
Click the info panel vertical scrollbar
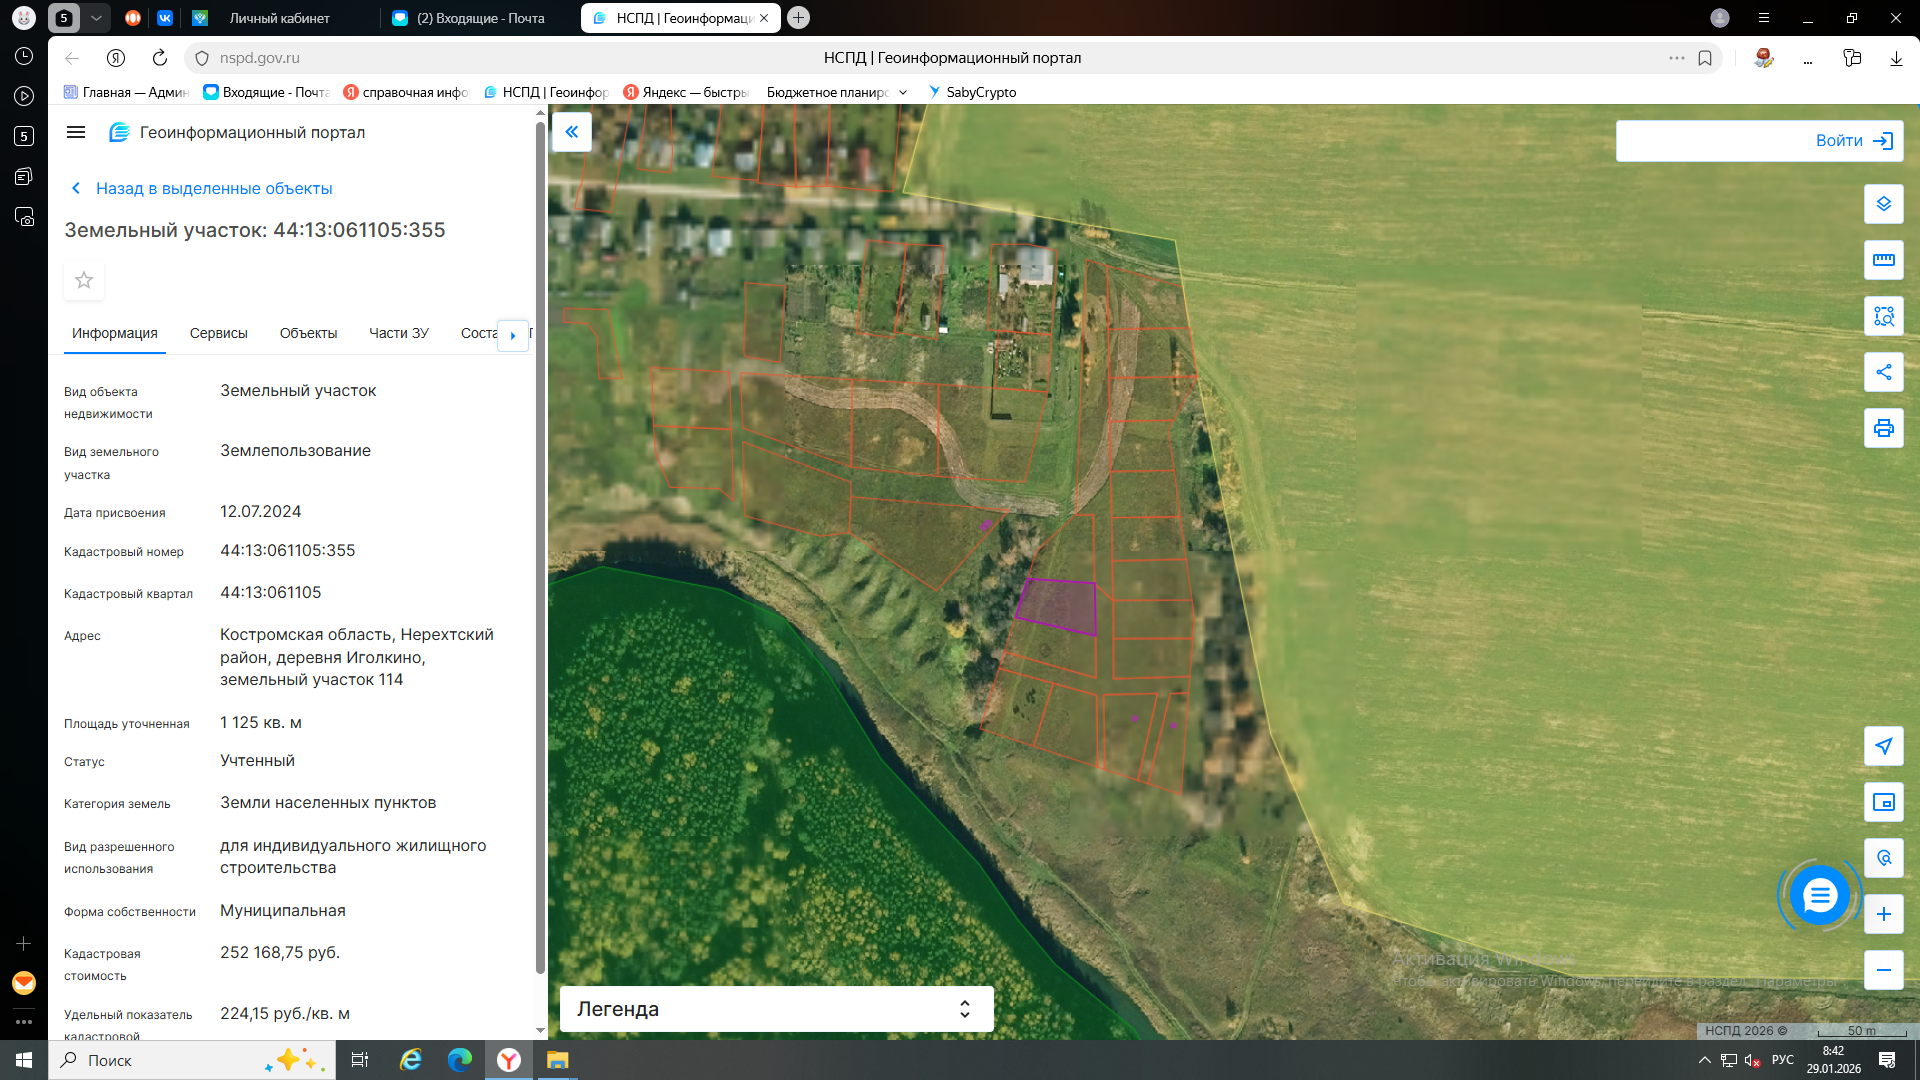click(540, 546)
